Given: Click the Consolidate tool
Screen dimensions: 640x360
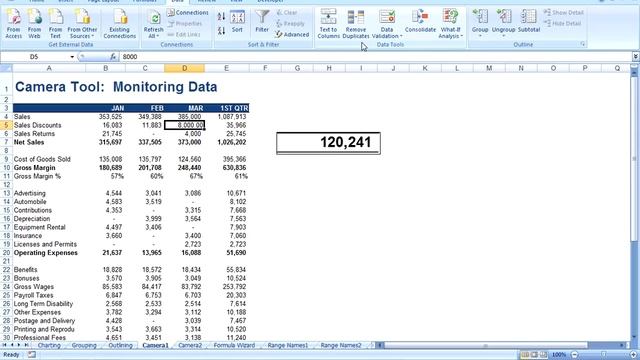Looking at the screenshot, I should 420,21.
